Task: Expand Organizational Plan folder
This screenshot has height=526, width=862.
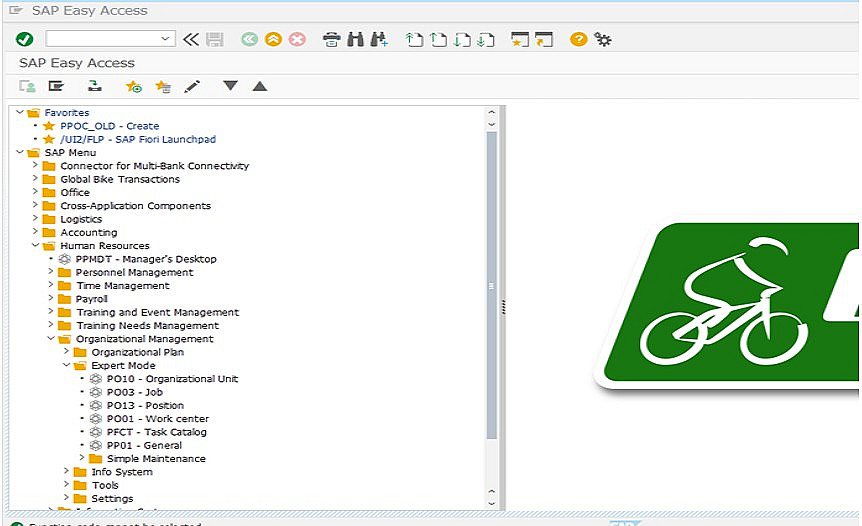Action: (66, 351)
